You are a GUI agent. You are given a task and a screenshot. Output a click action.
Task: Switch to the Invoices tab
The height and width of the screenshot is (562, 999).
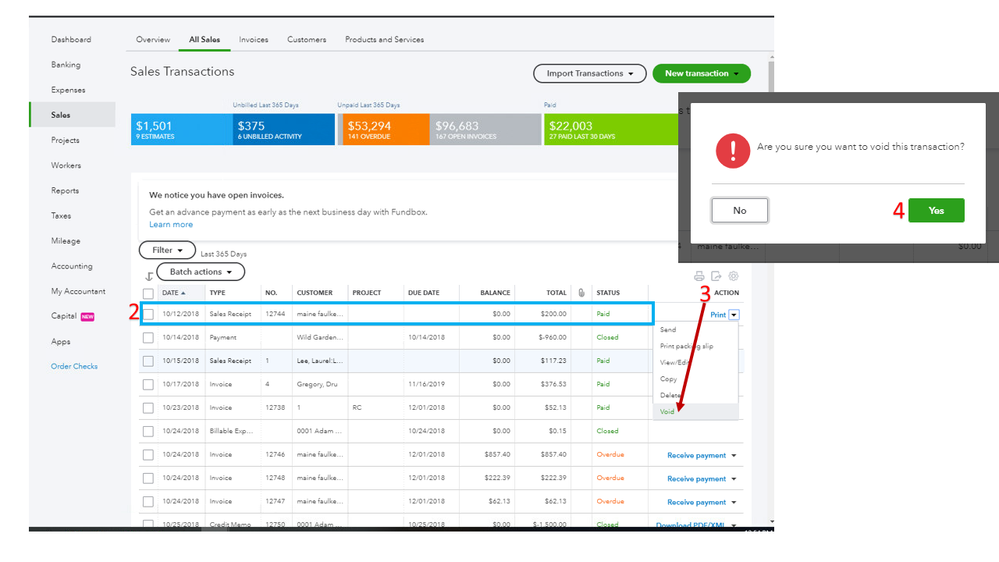point(254,40)
